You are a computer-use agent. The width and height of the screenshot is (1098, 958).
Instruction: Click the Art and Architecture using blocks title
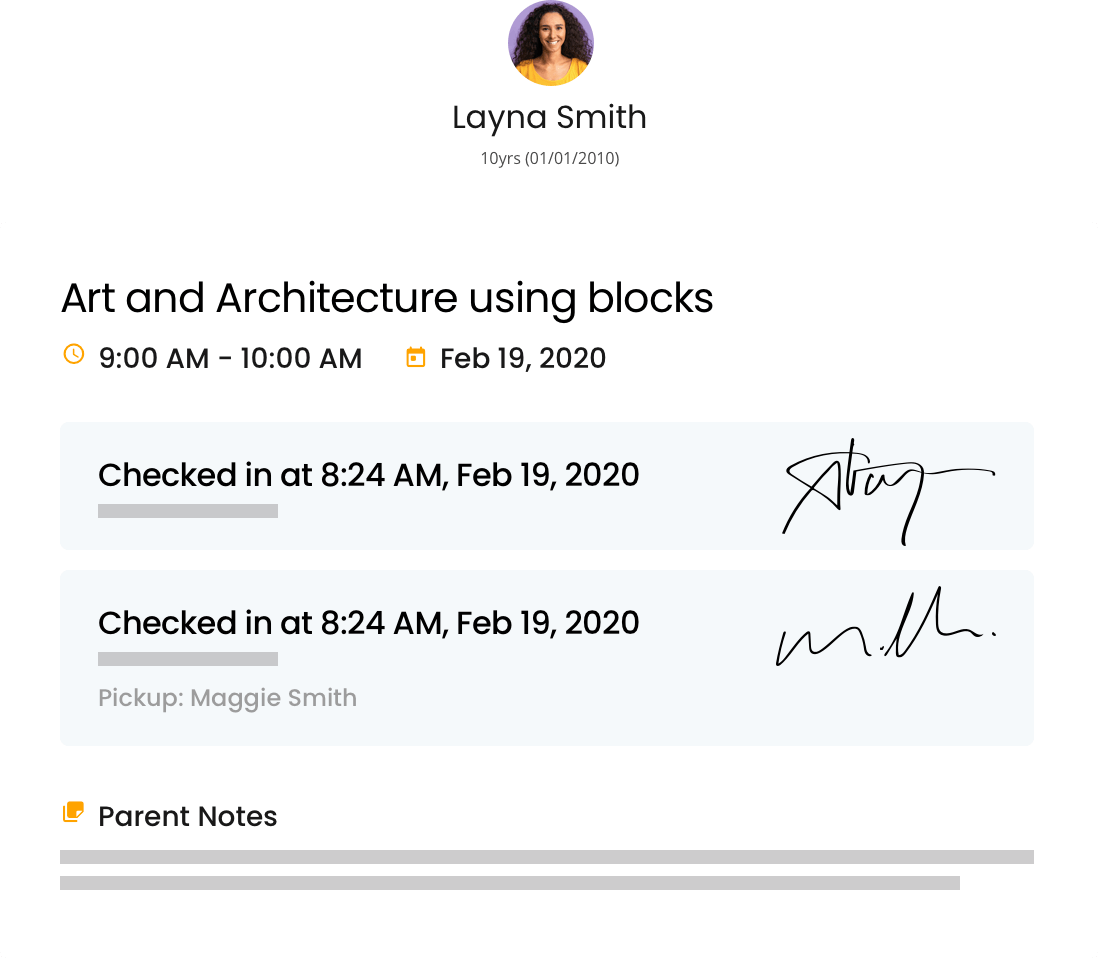(387, 298)
